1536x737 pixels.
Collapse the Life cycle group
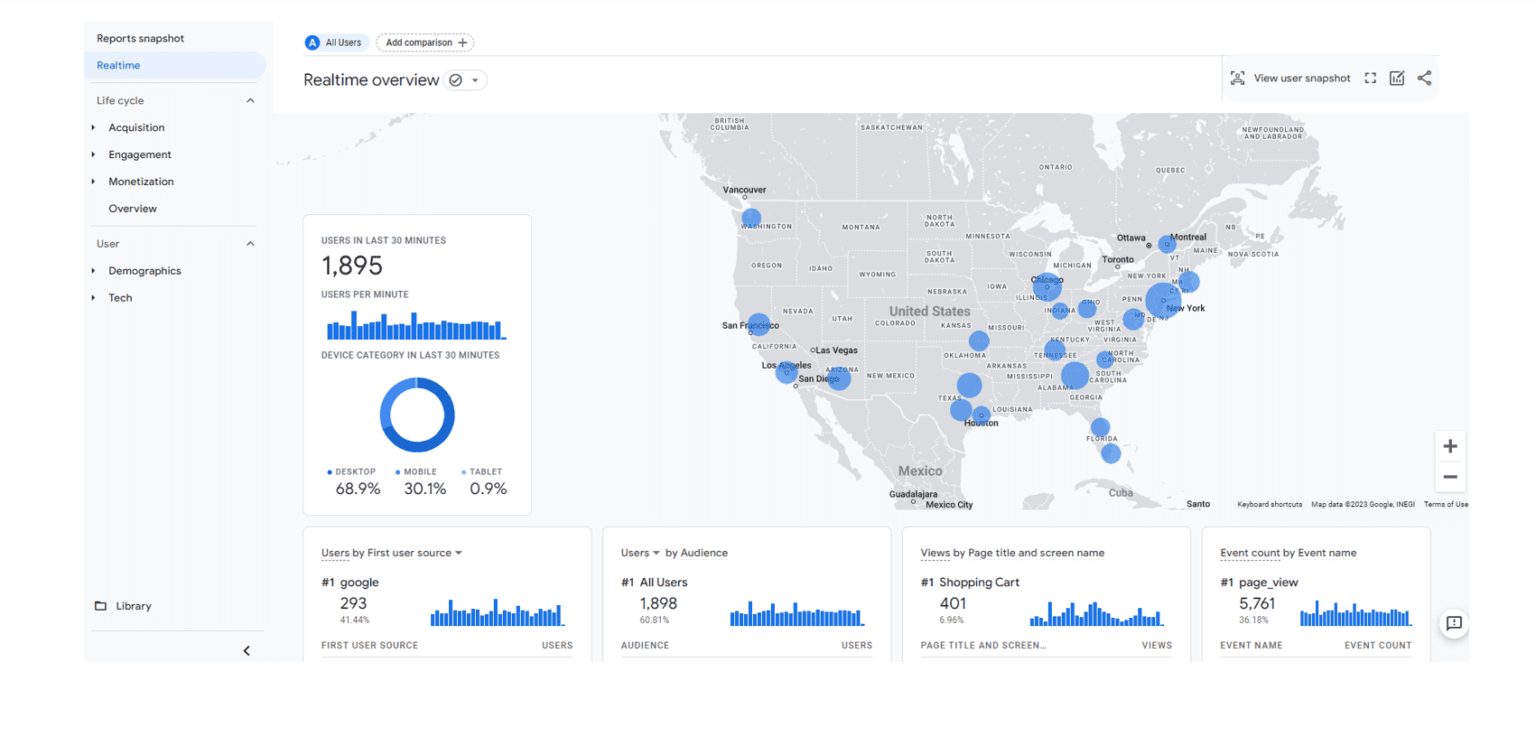(250, 101)
